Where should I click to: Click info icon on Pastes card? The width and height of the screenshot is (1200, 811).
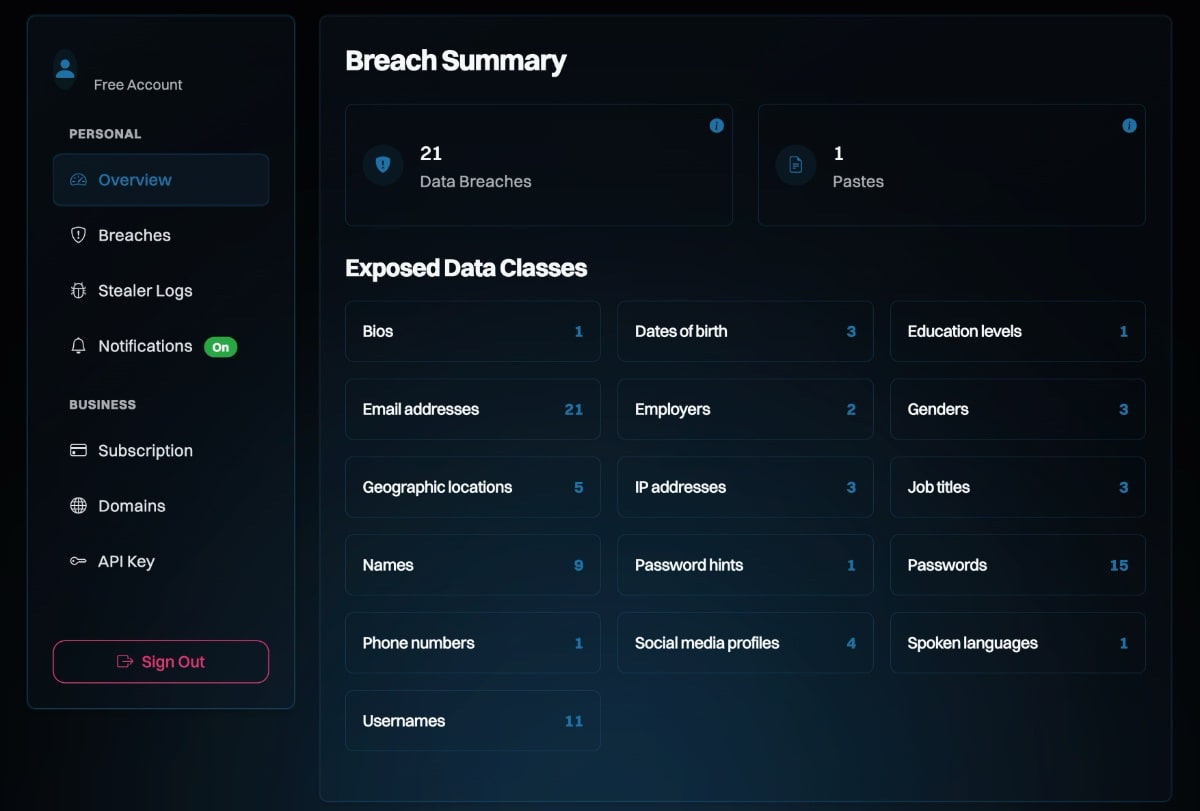[x=1129, y=126]
